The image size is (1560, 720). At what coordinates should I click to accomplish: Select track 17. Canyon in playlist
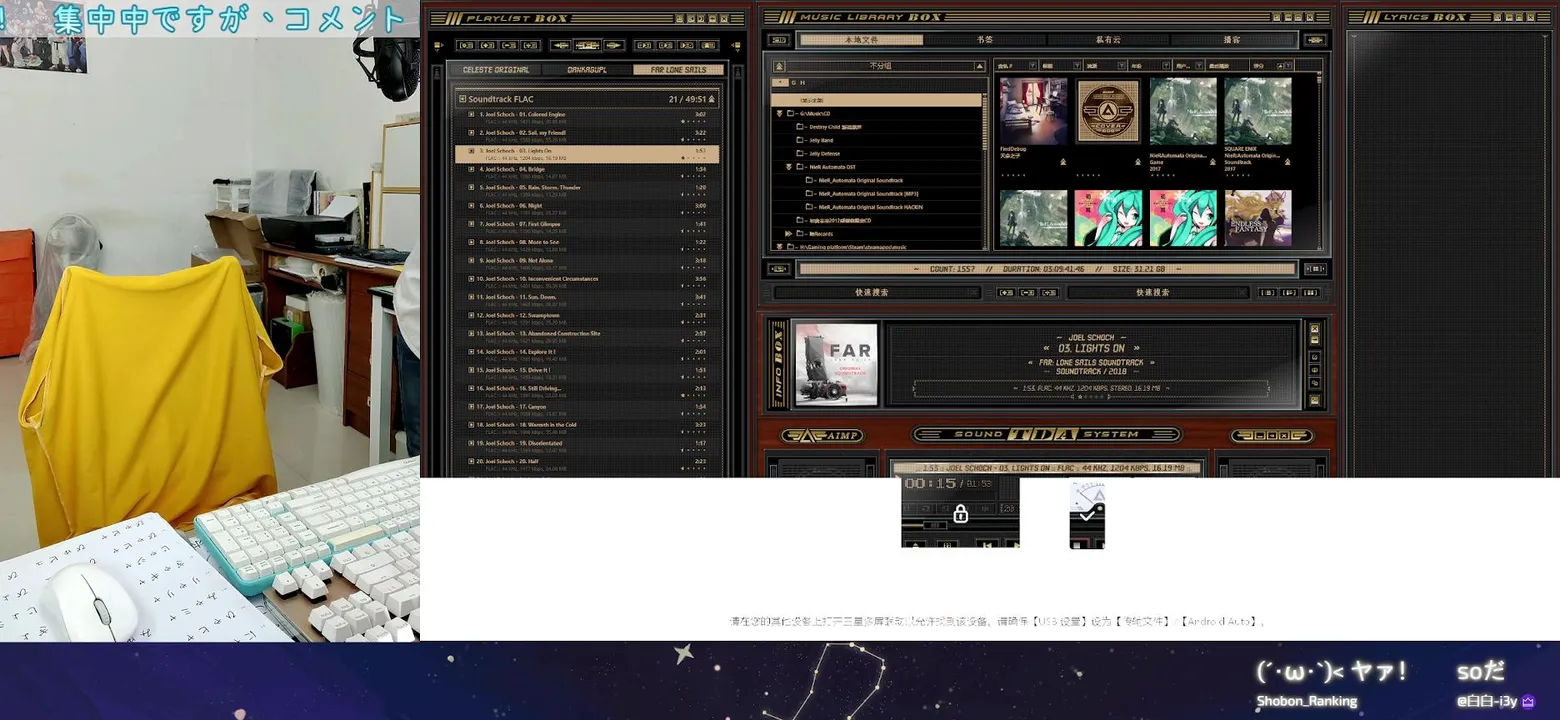[587, 410]
